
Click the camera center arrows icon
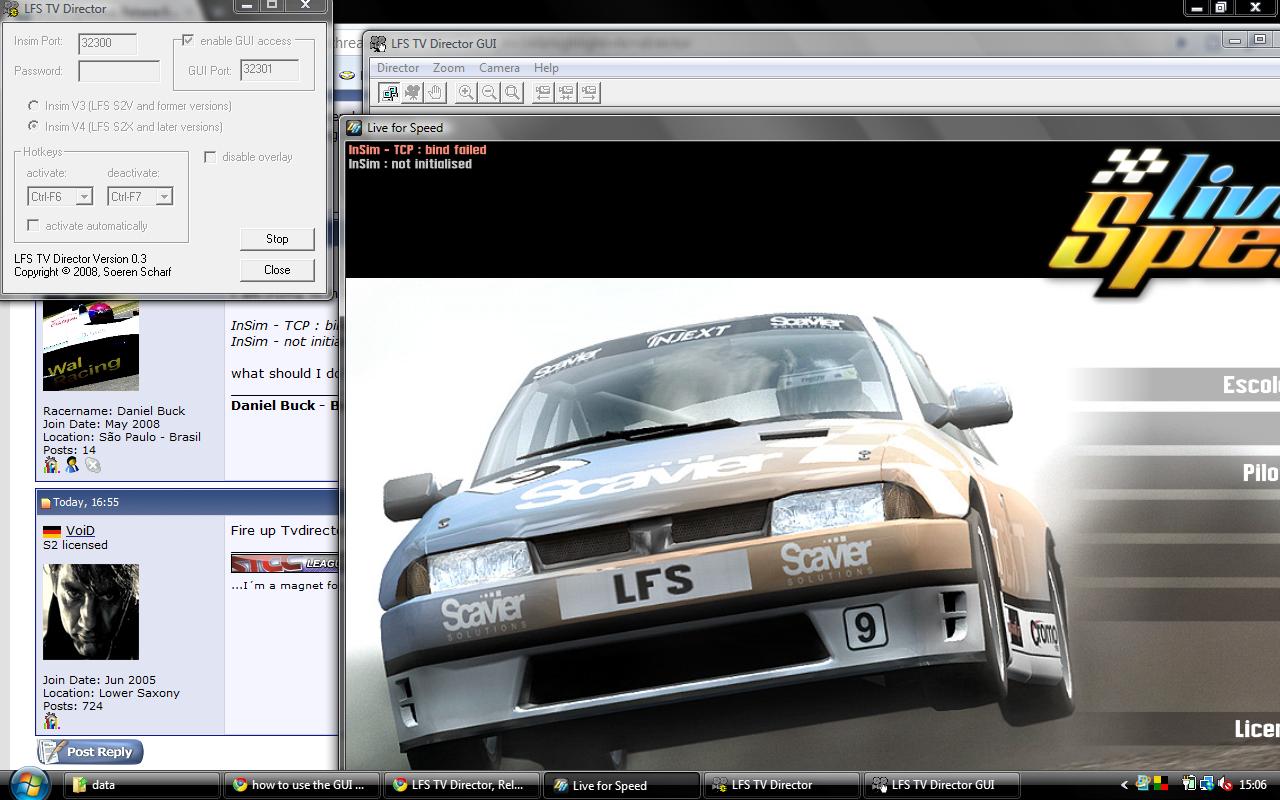click(566, 92)
